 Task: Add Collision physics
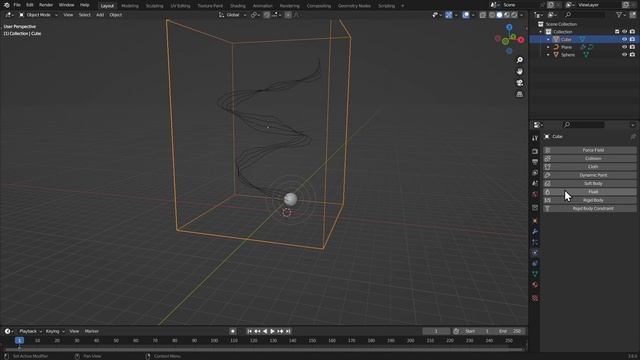[x=589, y=158]
